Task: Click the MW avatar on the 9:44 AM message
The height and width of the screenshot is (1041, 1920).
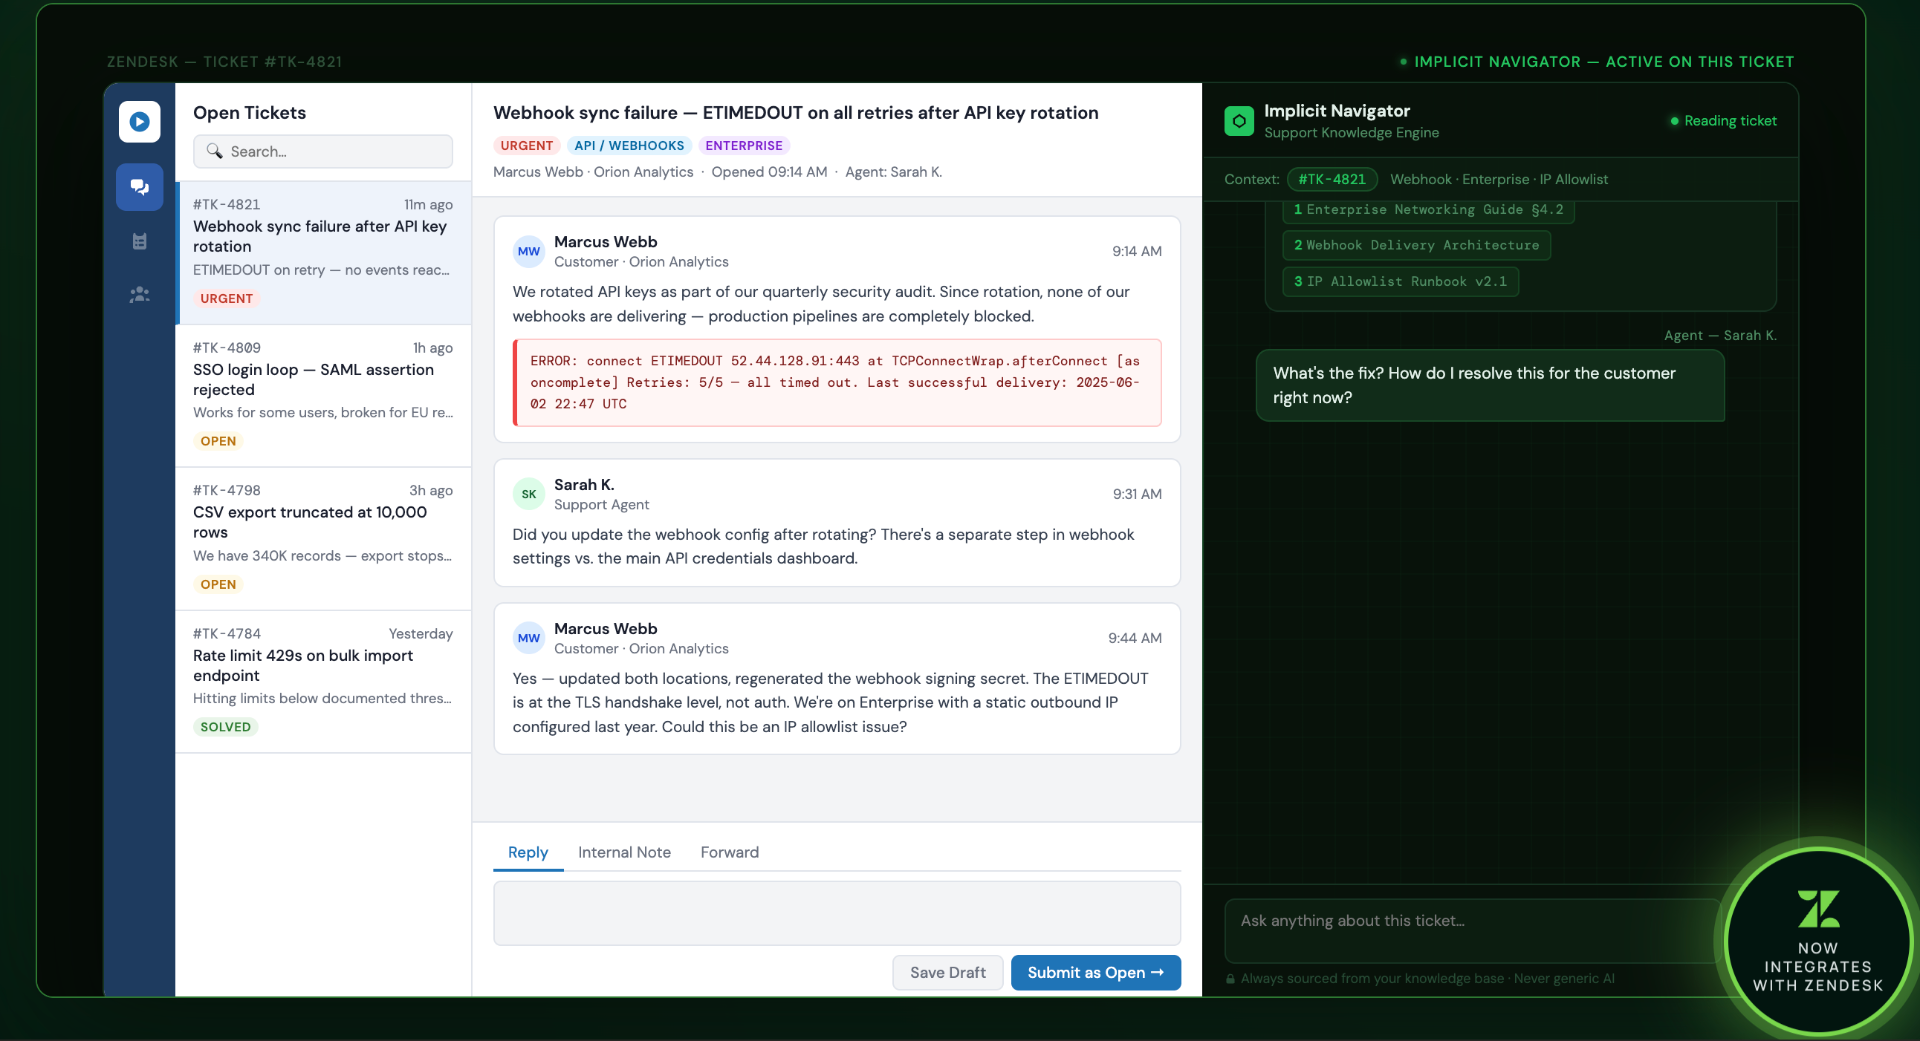Action: pyautogui.click(x=529, y=638)
